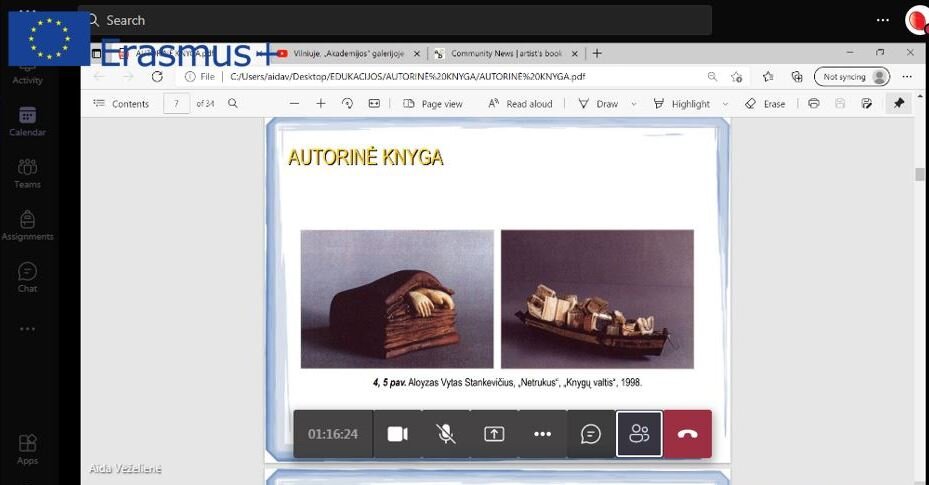
Task: Select the Draw tool
Action: [598, 104]
